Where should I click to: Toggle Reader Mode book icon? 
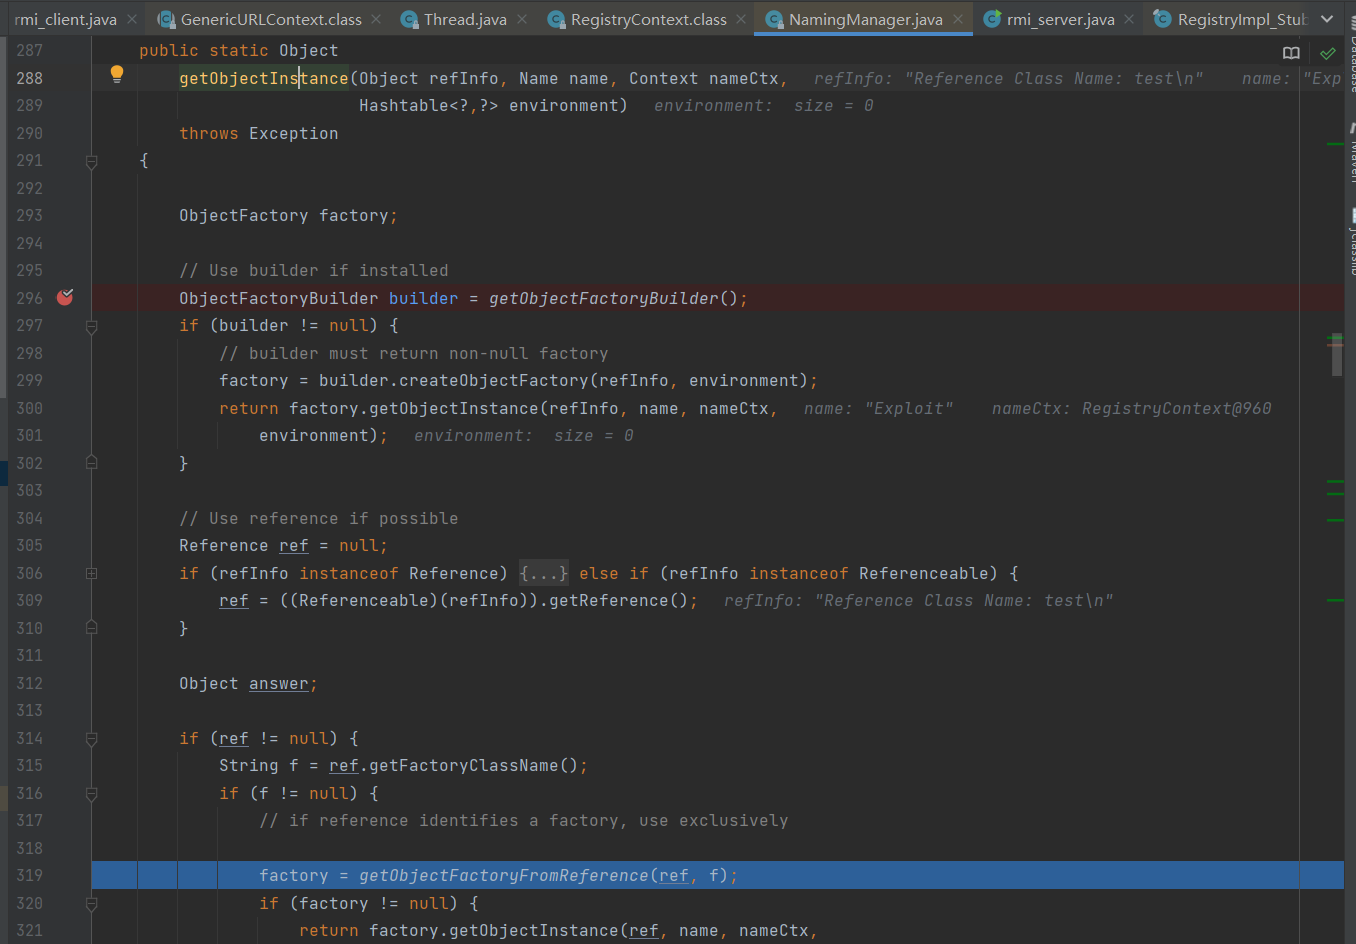(1292, 53)
